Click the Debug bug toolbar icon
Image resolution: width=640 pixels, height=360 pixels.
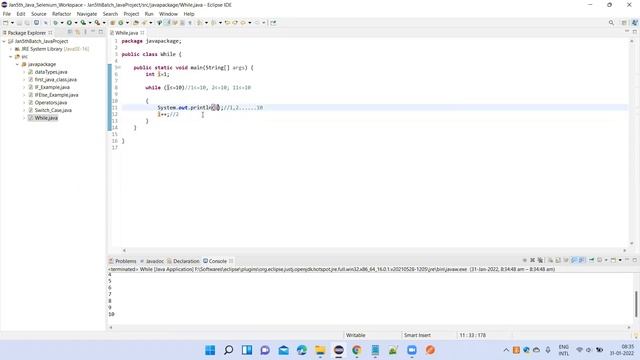(56, 23)
